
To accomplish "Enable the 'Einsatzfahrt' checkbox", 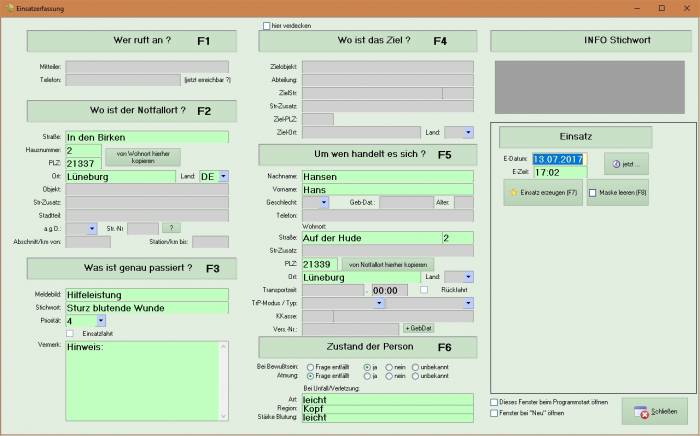I will pyautogui.click(x=70, y=333).
